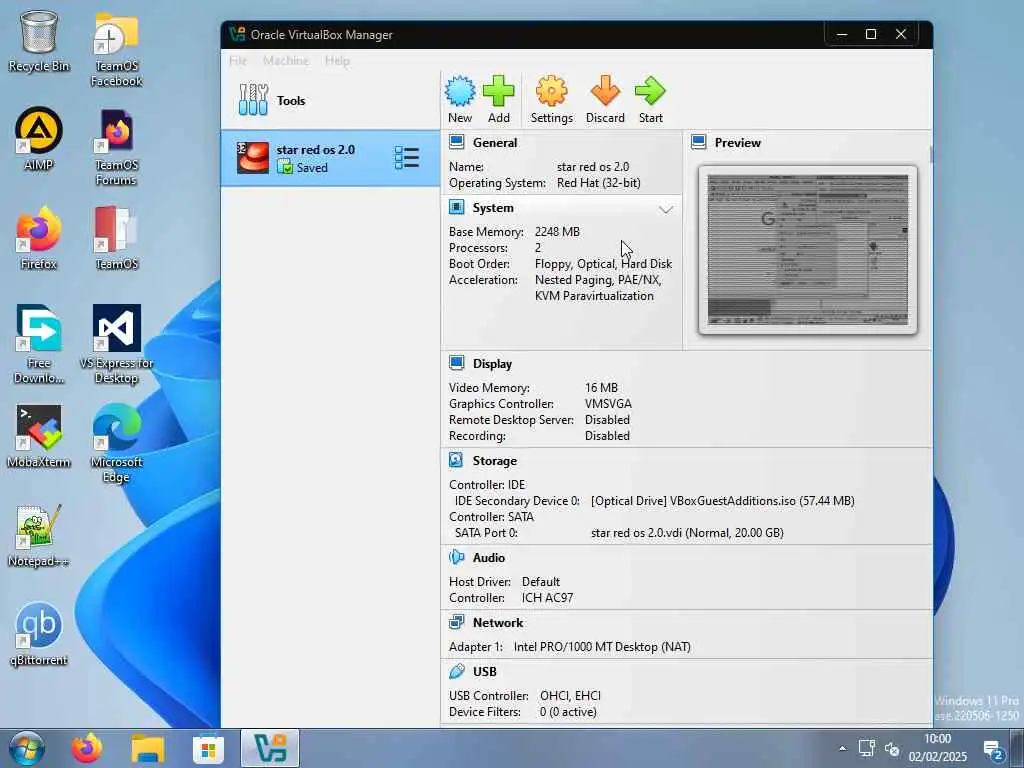Screen dimensions: 1024x768
Task: Click the VM preview thumbnail
Action: (x=807, y=249)
